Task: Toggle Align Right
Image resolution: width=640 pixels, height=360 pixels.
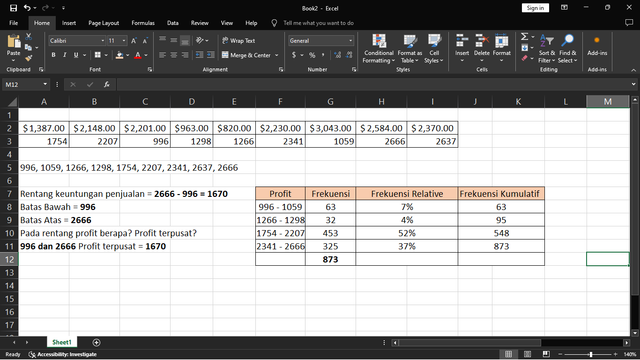Action: [185, 55]
